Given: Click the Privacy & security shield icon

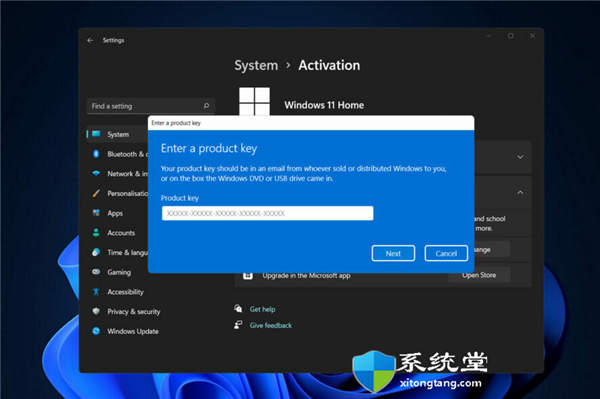Looking at the screenshot, I should click(x=96, y=311).
